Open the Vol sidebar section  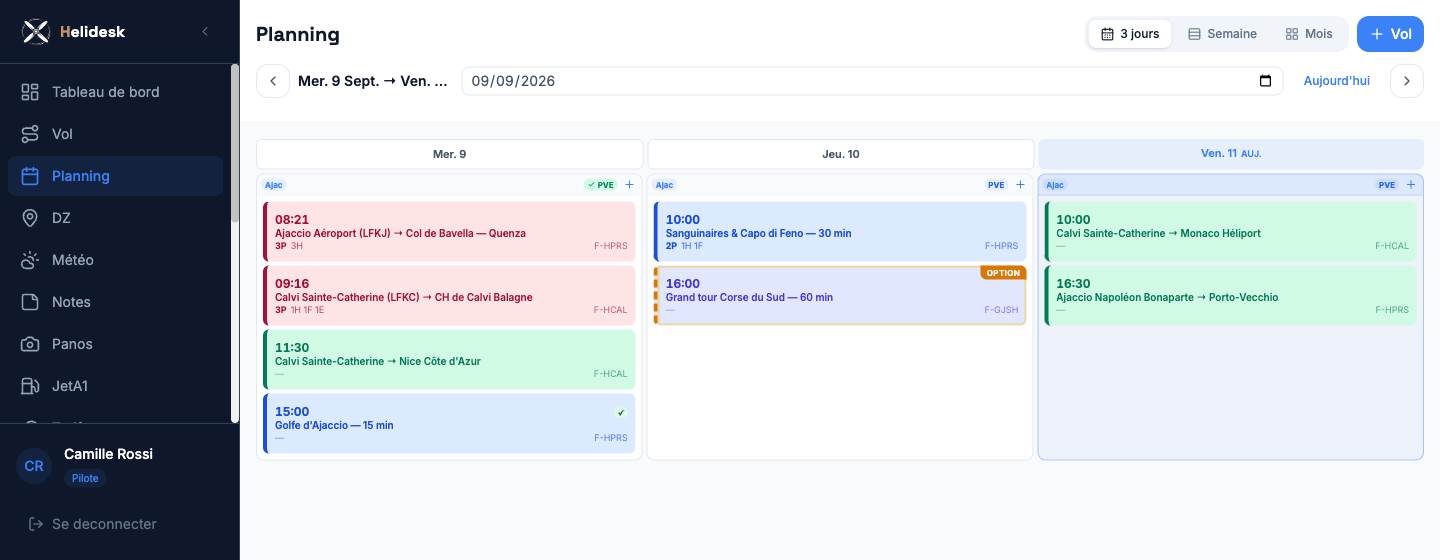tap(115, 134)
